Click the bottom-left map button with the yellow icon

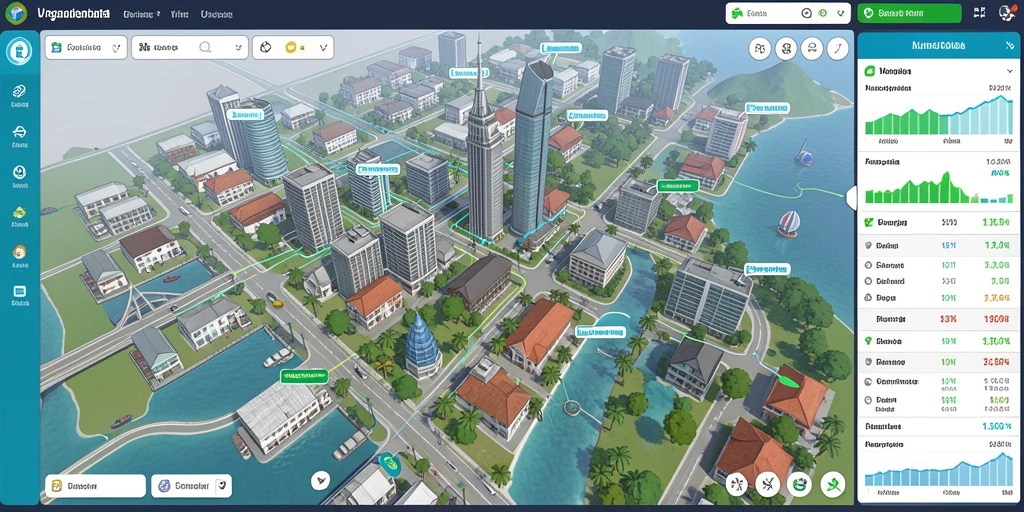95,486
